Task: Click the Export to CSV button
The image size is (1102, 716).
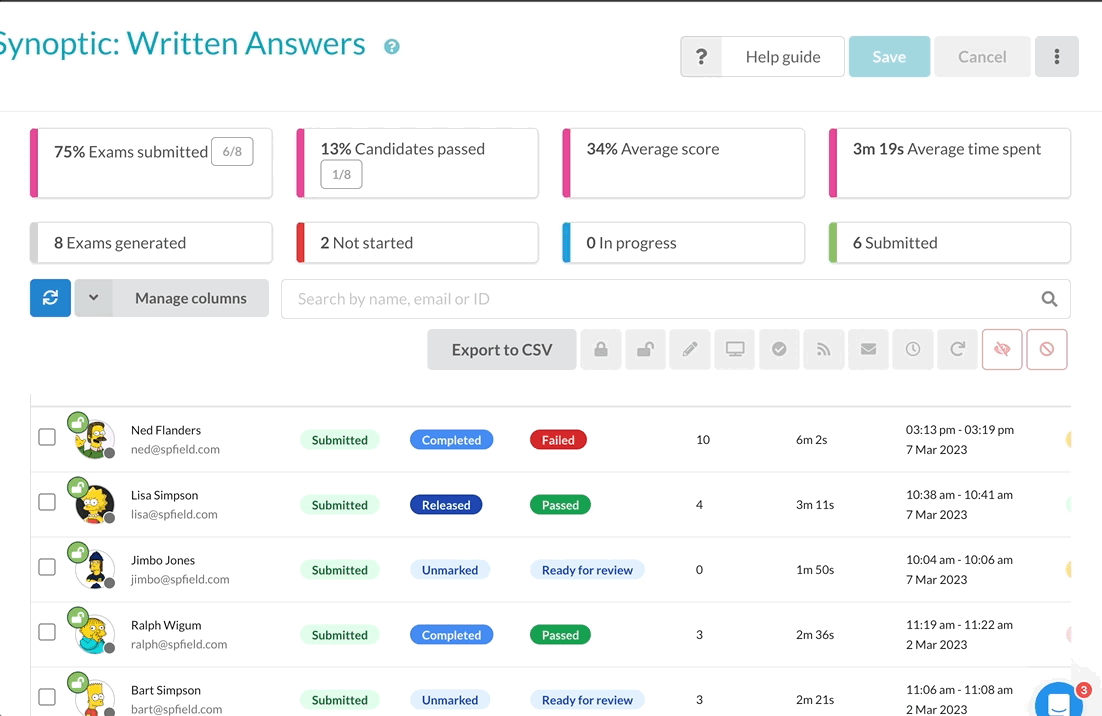Action: (502, 350)
